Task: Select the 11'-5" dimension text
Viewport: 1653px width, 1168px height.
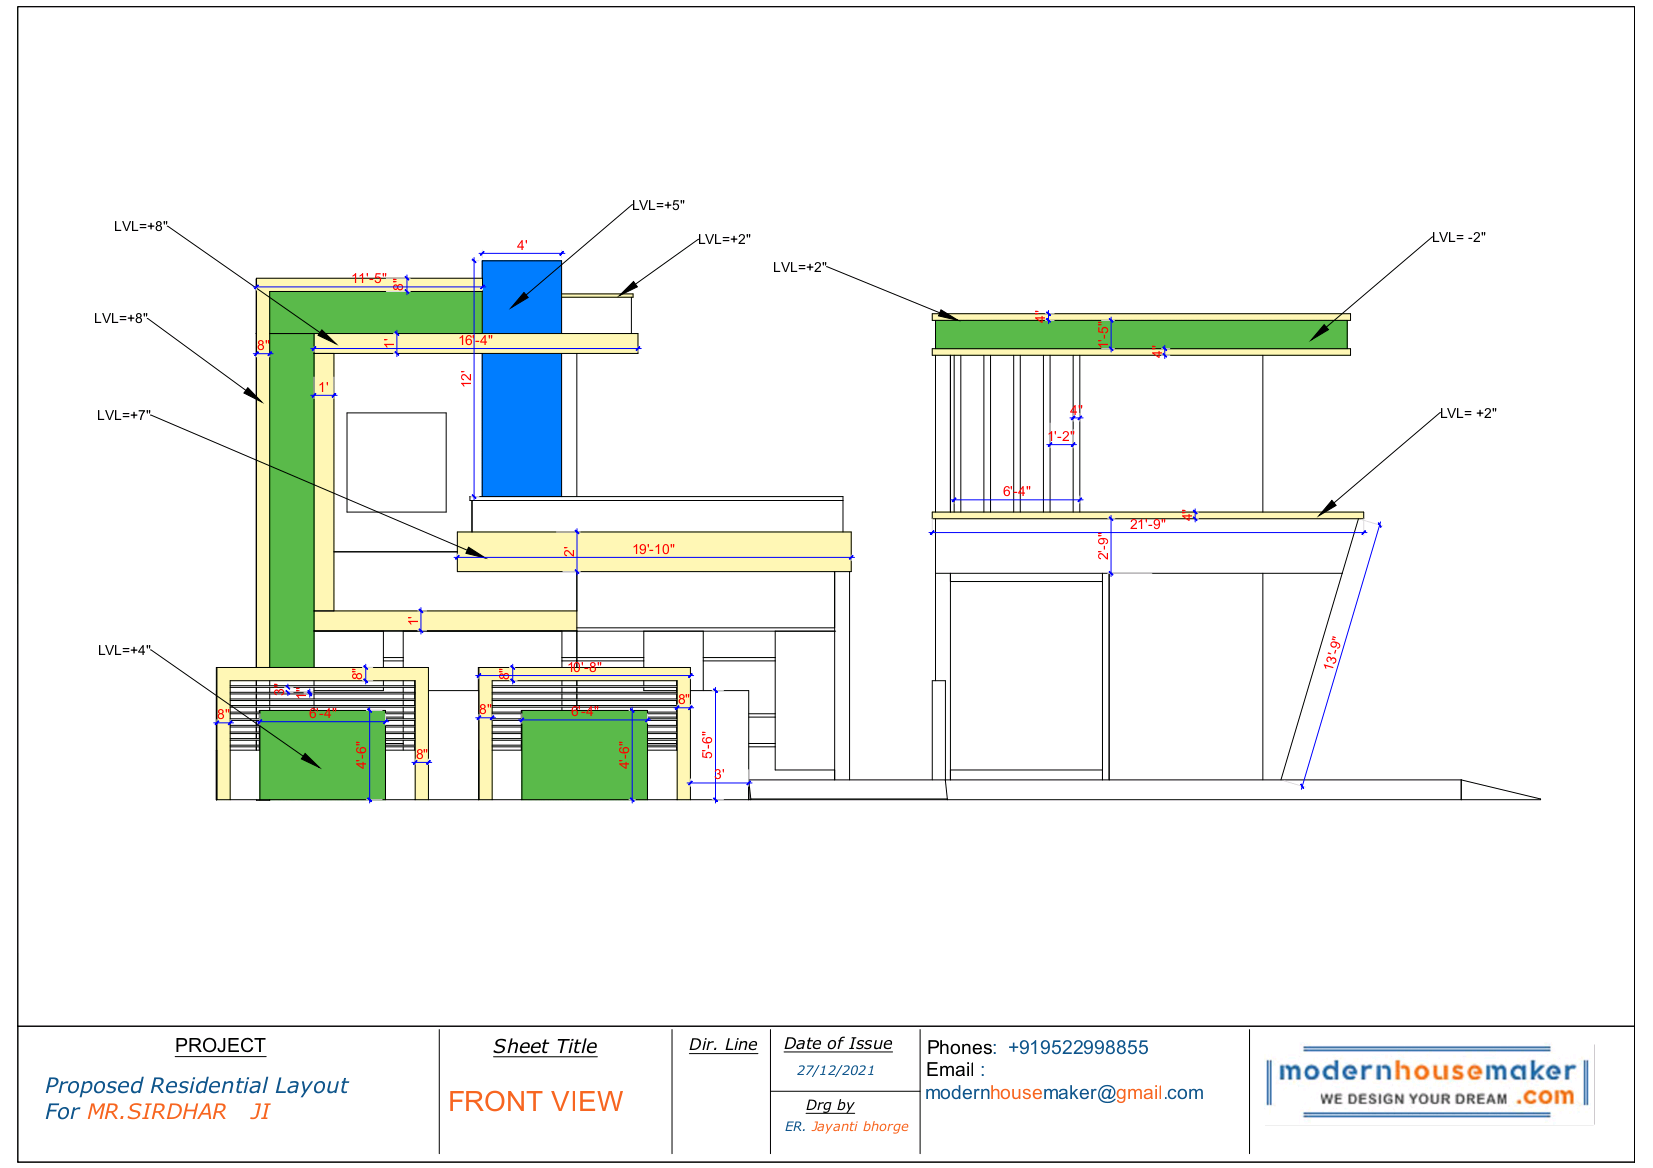Action: [368, 278]
